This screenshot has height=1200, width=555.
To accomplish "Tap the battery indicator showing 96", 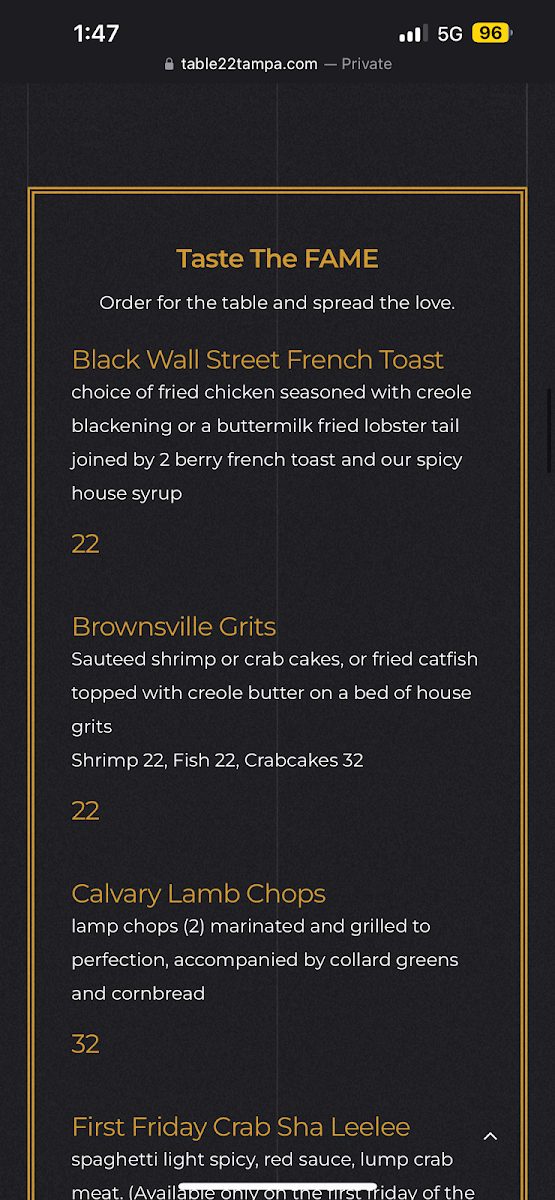I will click(x=492, y=33).
